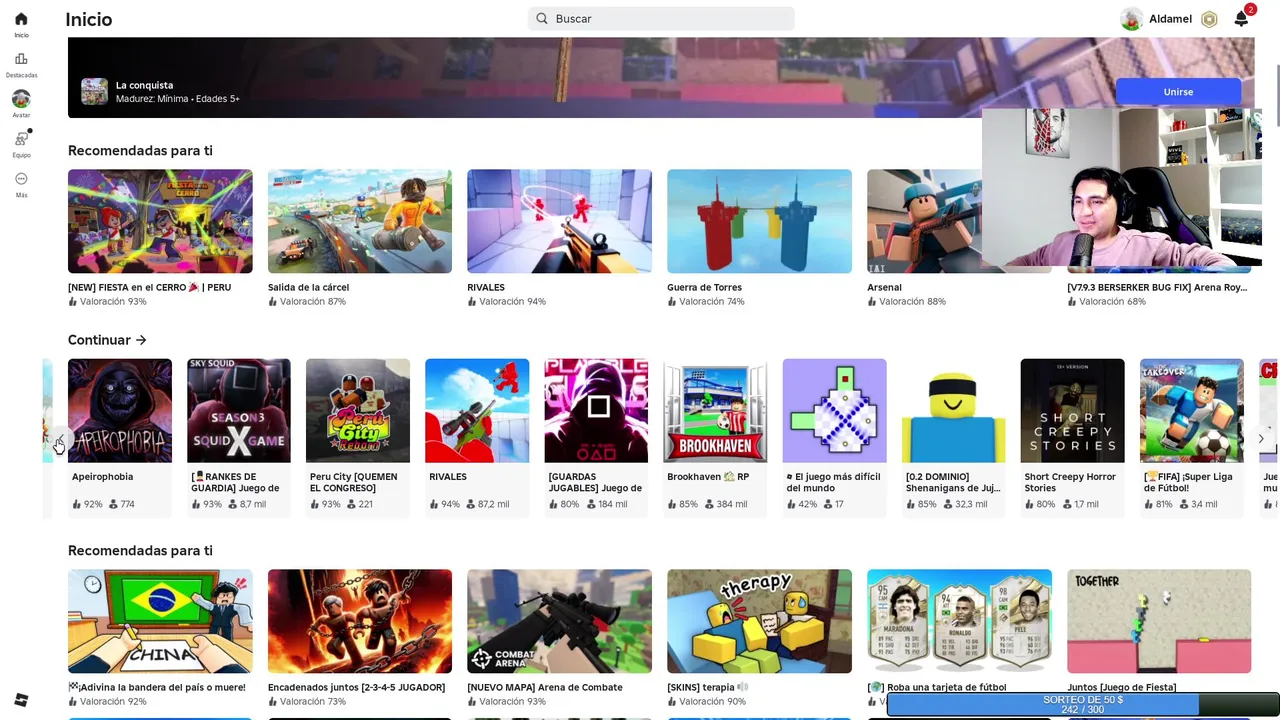Open the notifications bell
Screen dimensions: 1280x720
click(x=1241, y=19)
